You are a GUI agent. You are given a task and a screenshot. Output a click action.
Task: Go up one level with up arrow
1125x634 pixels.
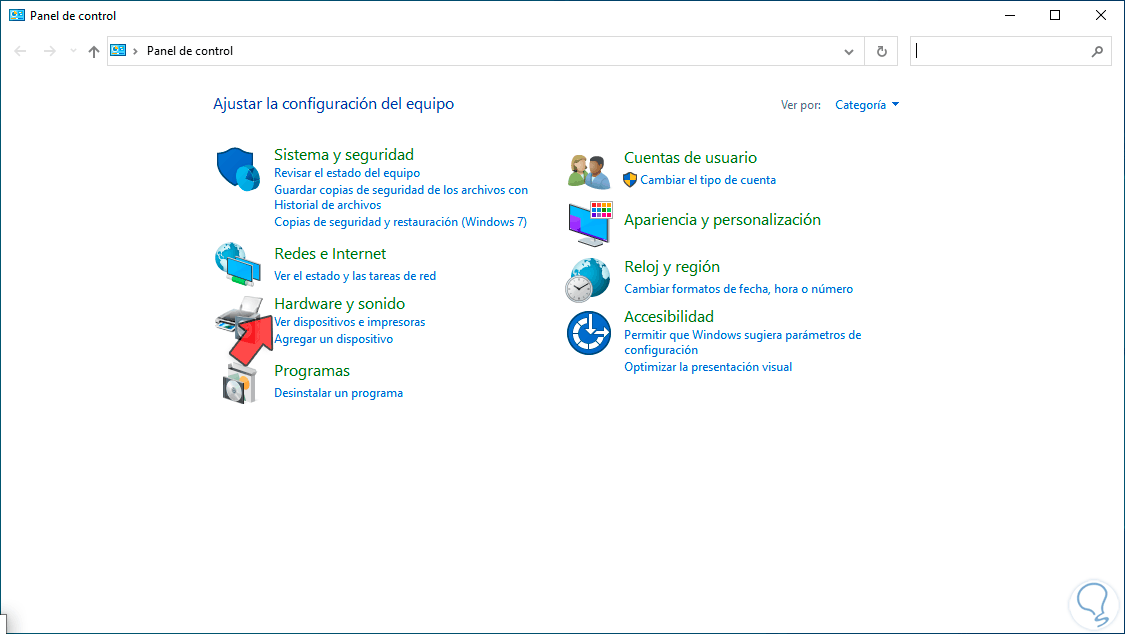click(x=94, y=51)
